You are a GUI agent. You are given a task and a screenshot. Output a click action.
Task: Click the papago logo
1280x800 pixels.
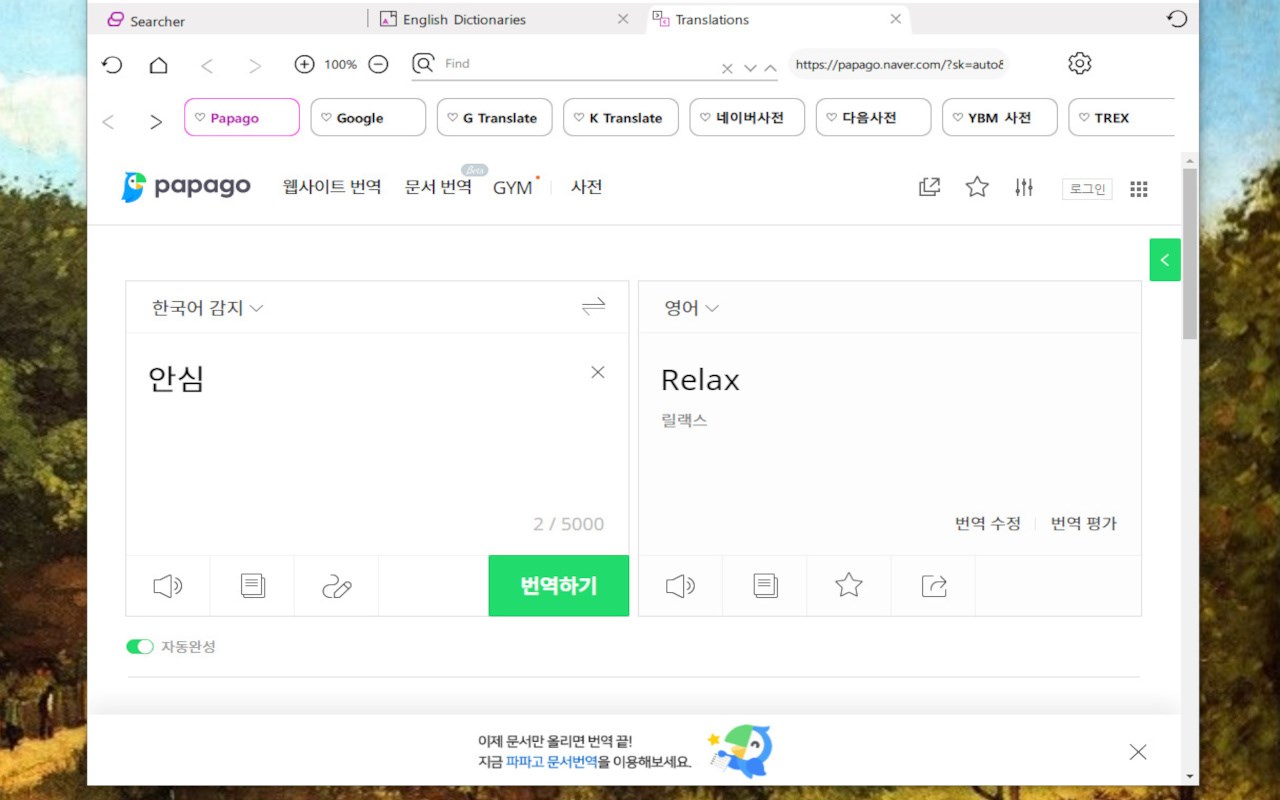pyautogui.click(x=186, y=187)
